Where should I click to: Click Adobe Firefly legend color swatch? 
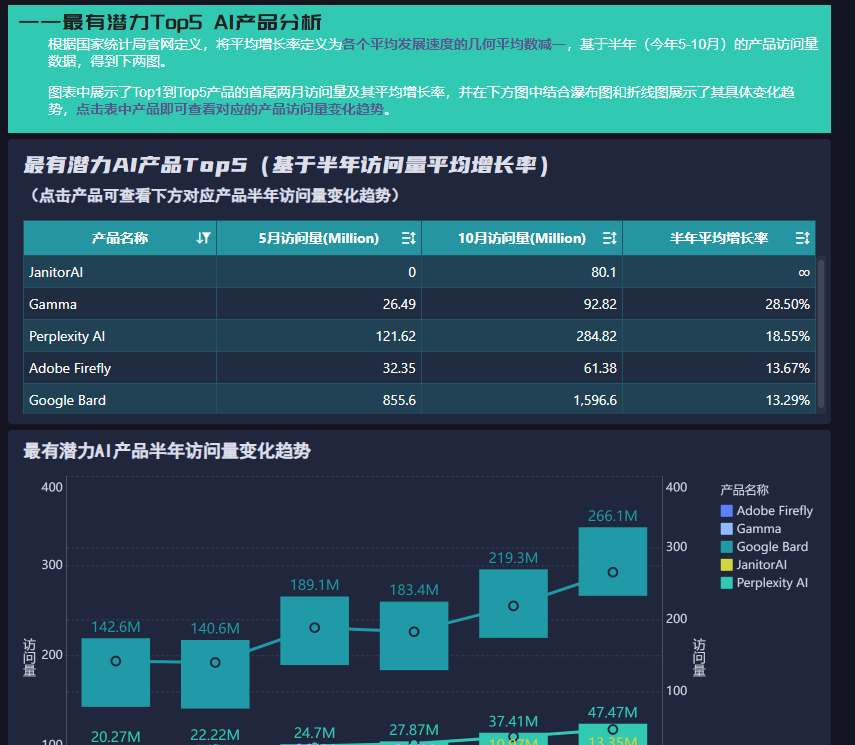[x=726, y=510]
